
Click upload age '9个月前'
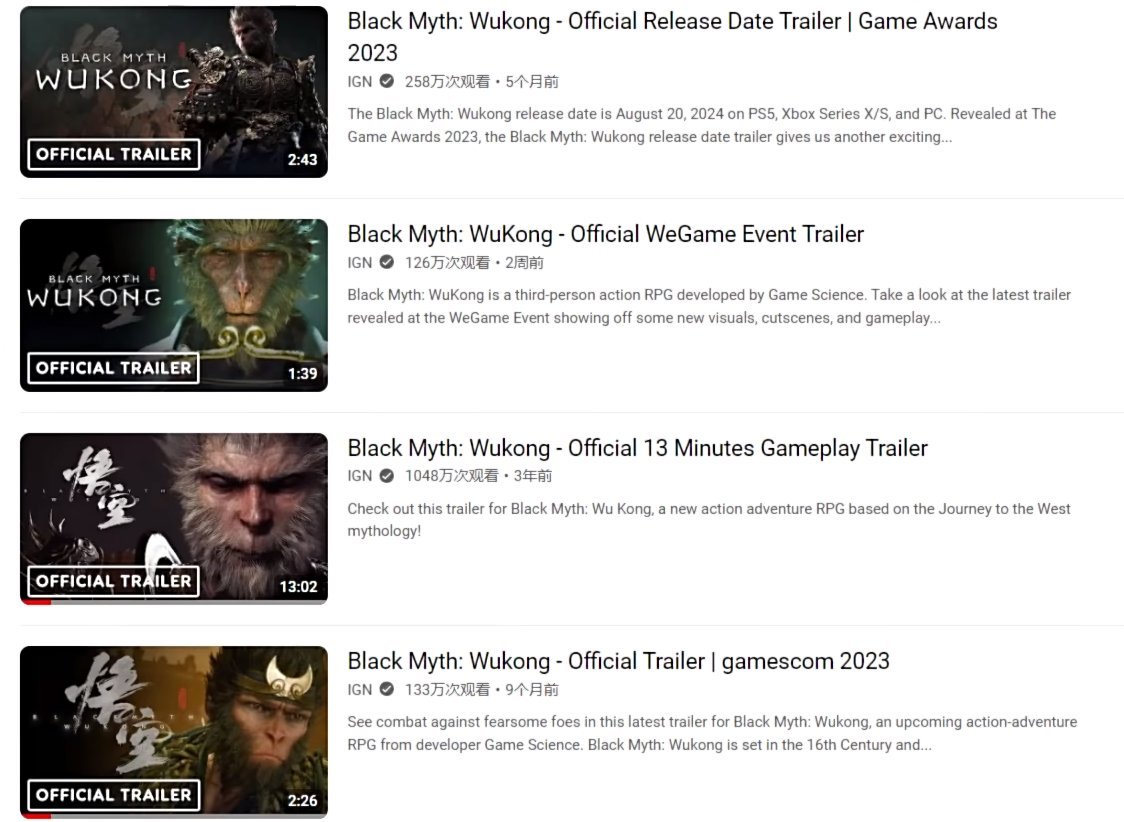pyautogui.click(x=532, y=689)
